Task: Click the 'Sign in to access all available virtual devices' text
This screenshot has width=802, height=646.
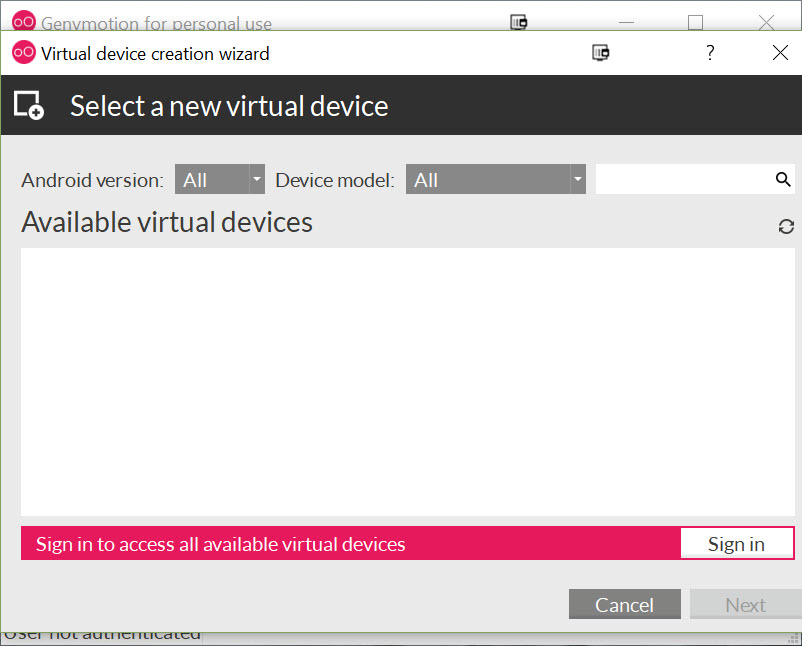Action: tap(220, 544)
